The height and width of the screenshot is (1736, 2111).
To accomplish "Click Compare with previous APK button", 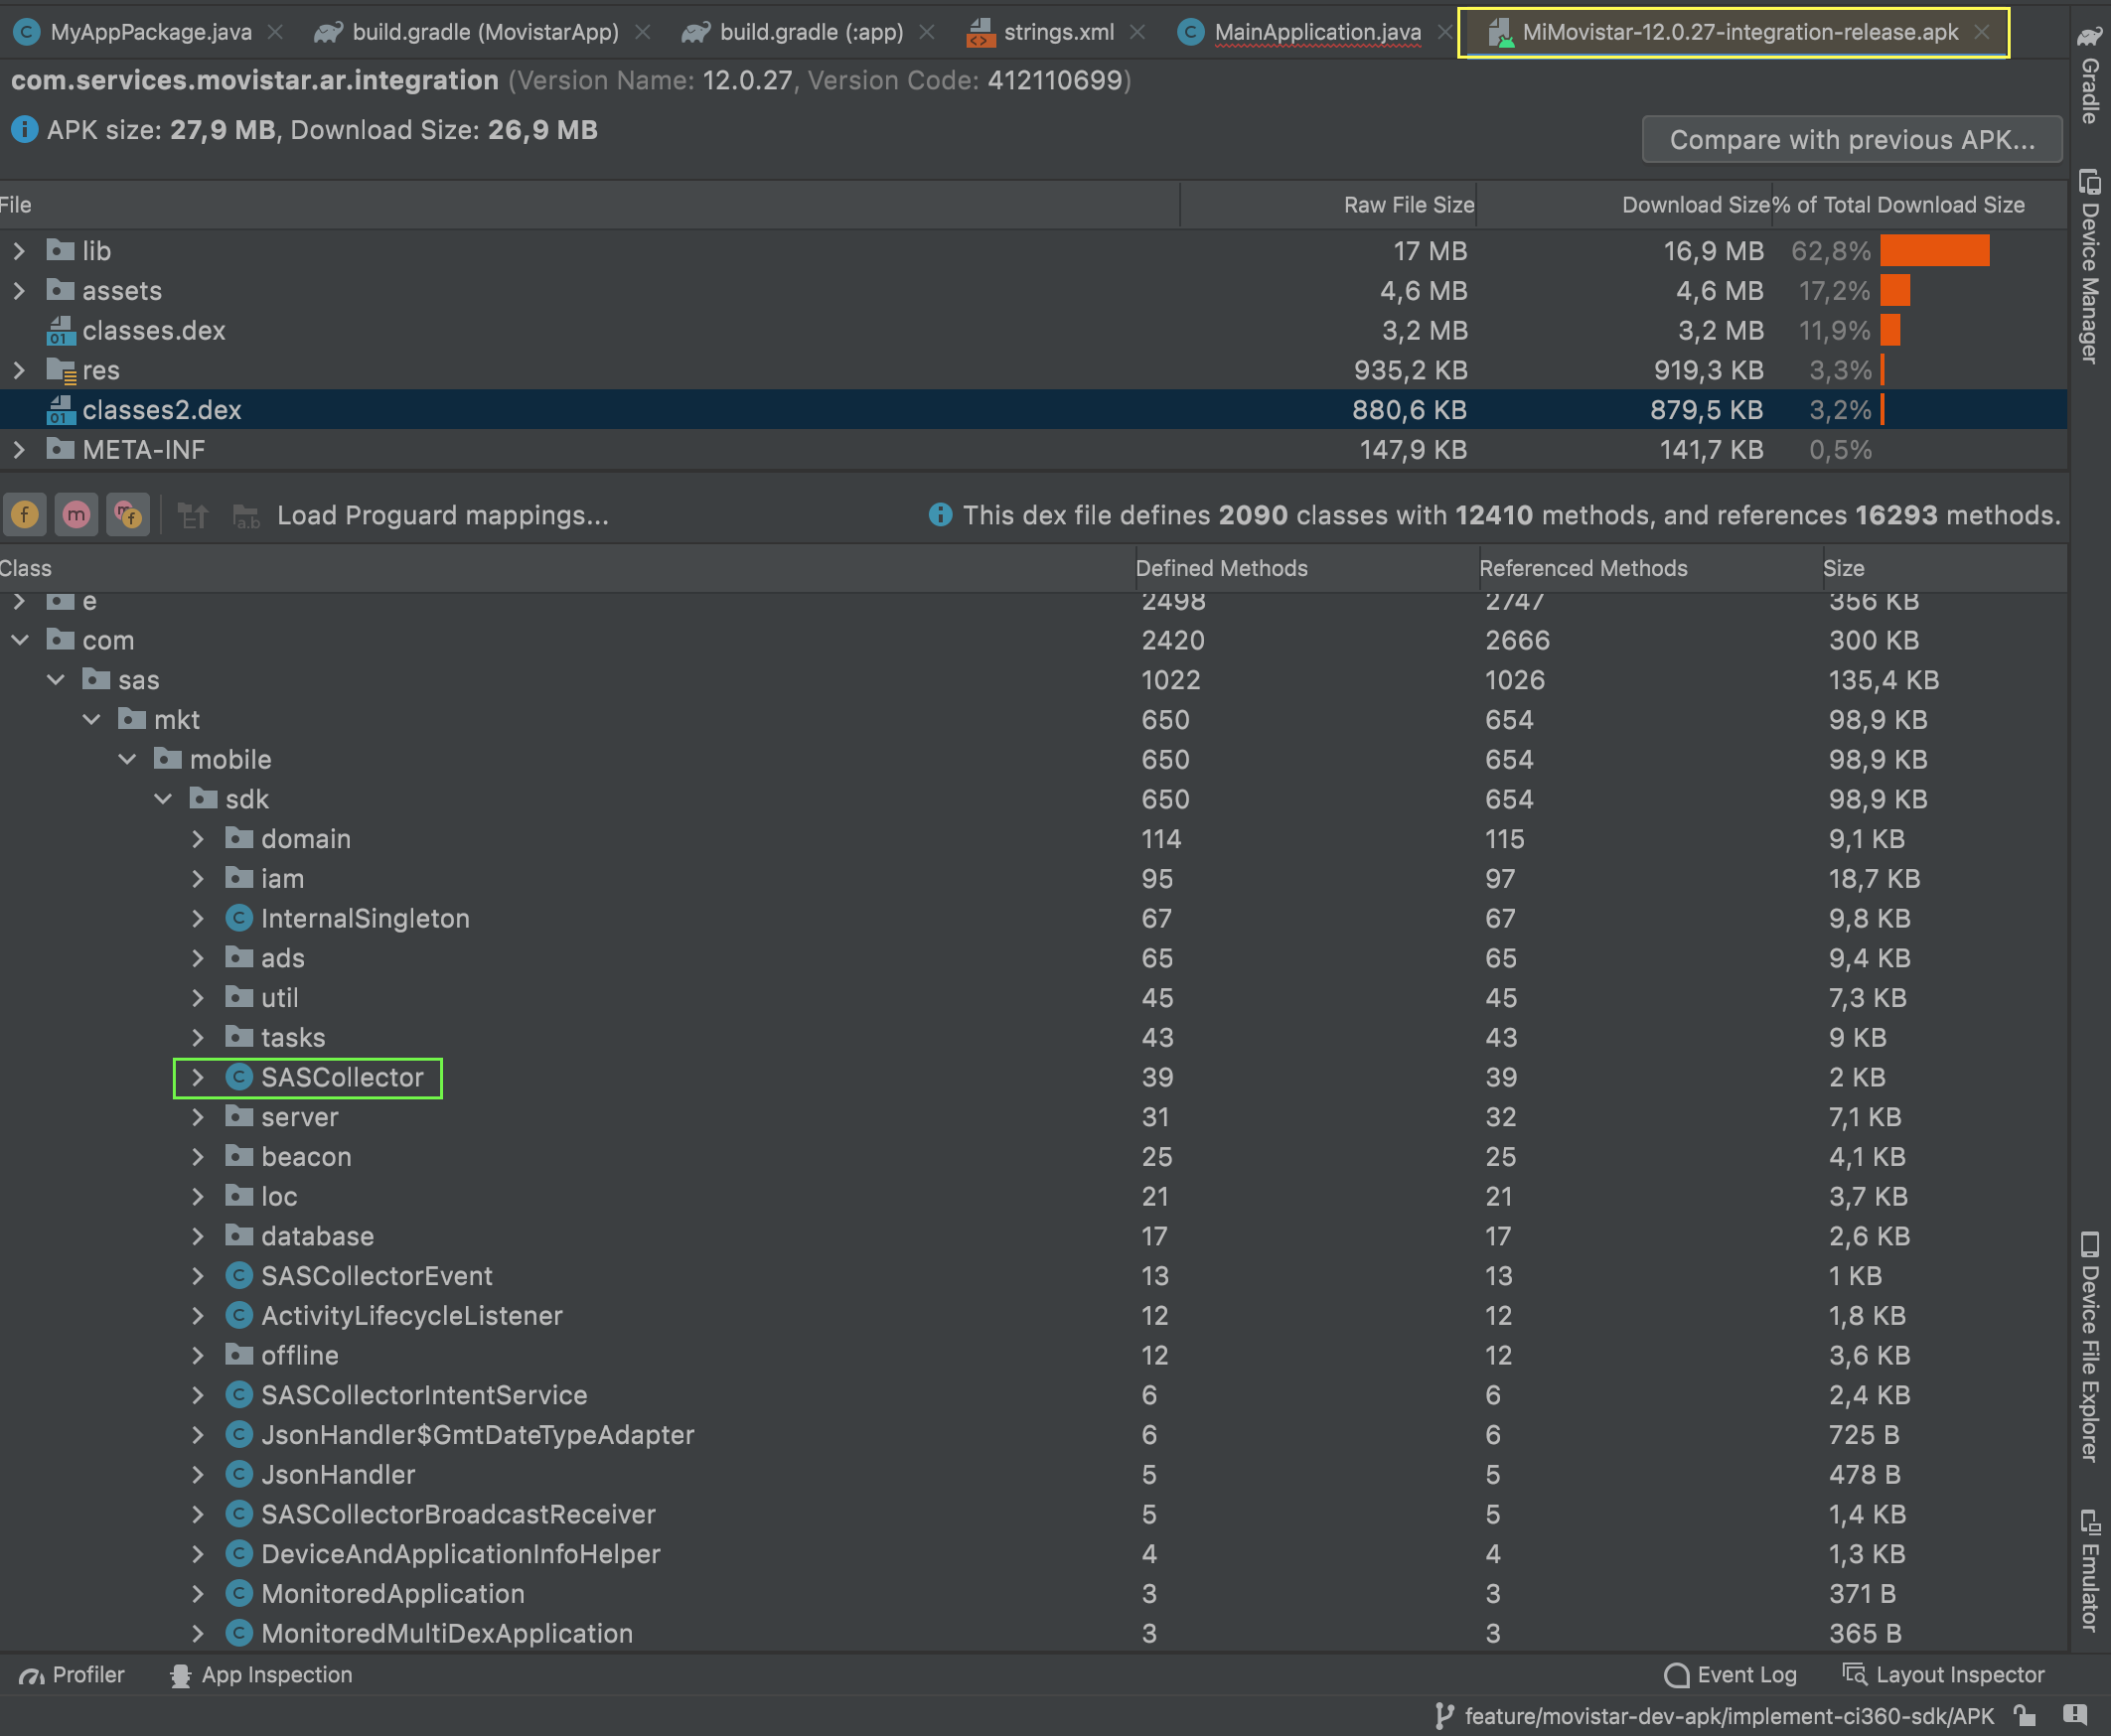I will click(1851, 139).
